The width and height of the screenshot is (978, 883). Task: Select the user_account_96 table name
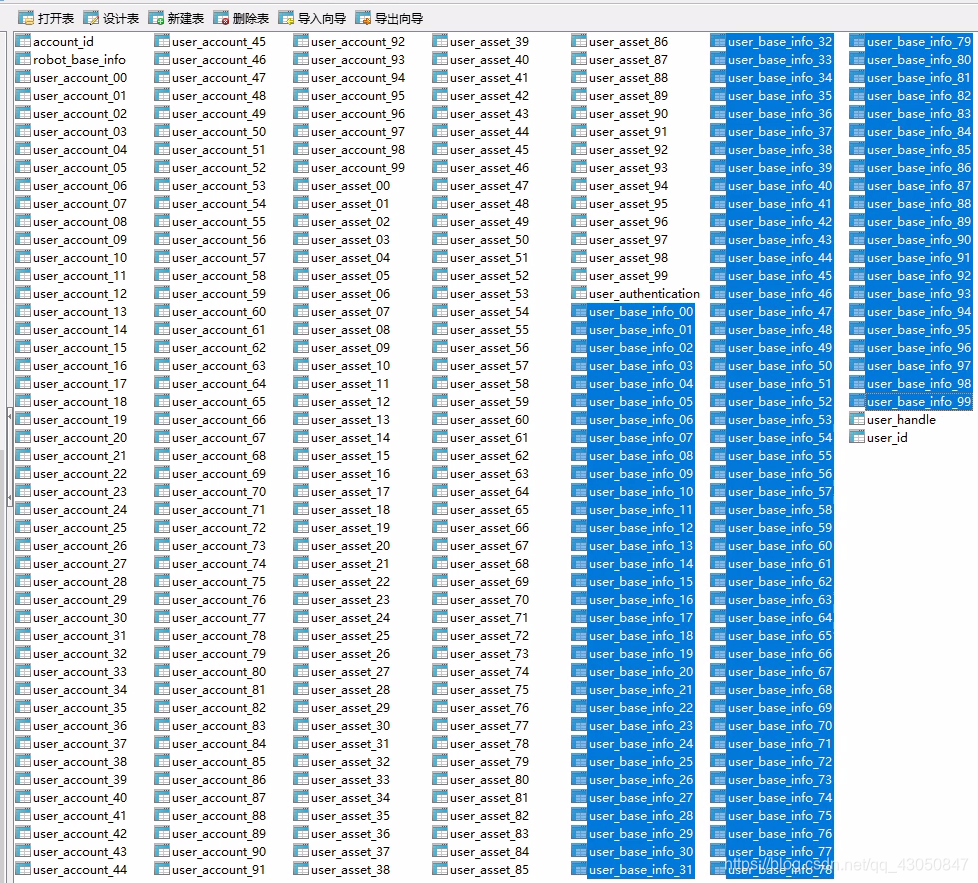(358, 114)
